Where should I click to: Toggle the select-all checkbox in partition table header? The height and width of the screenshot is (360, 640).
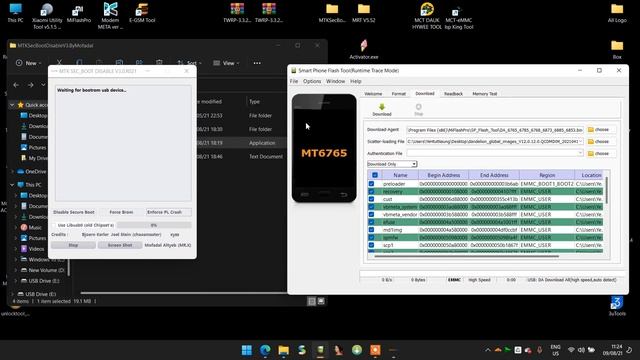point(375,175)
